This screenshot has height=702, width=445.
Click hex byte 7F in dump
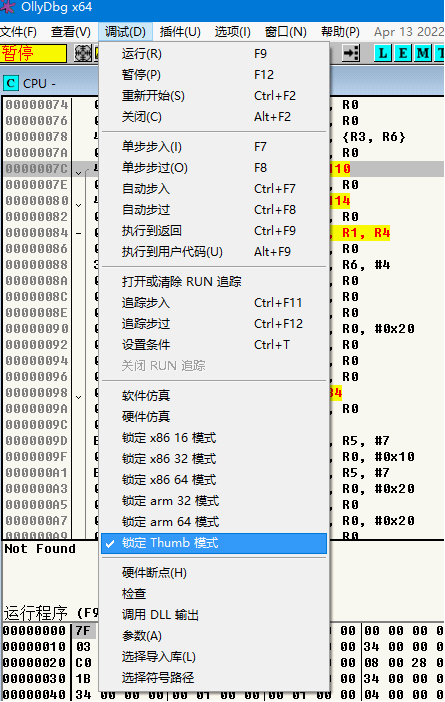pos(83,631)
